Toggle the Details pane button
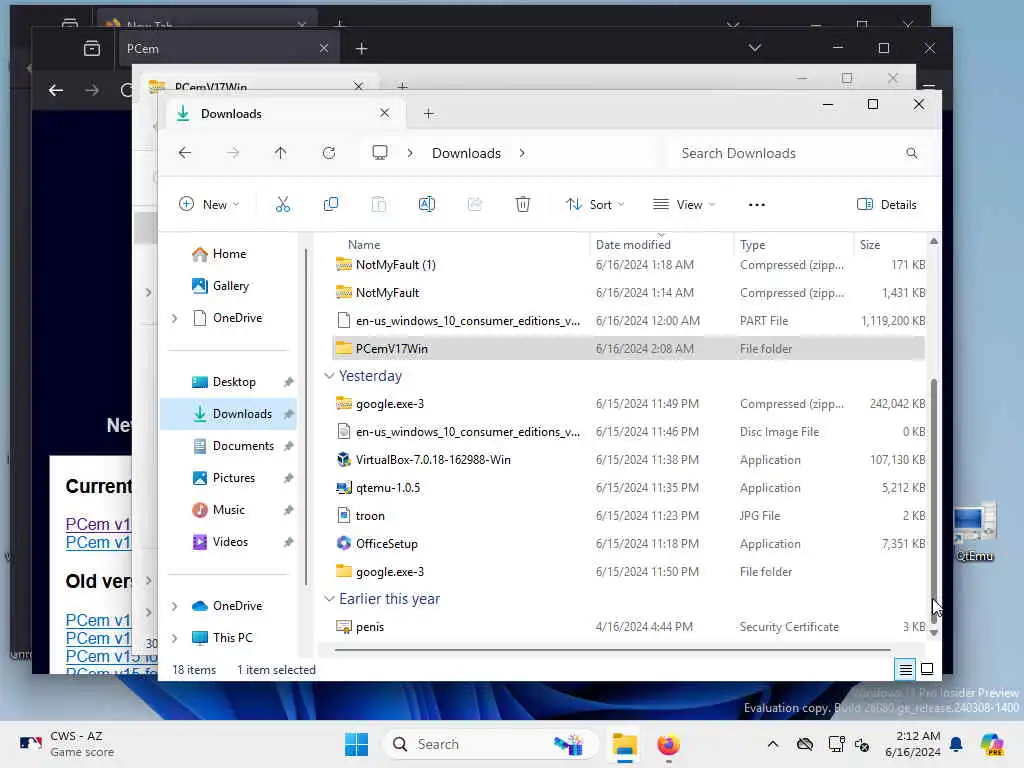 886,204
